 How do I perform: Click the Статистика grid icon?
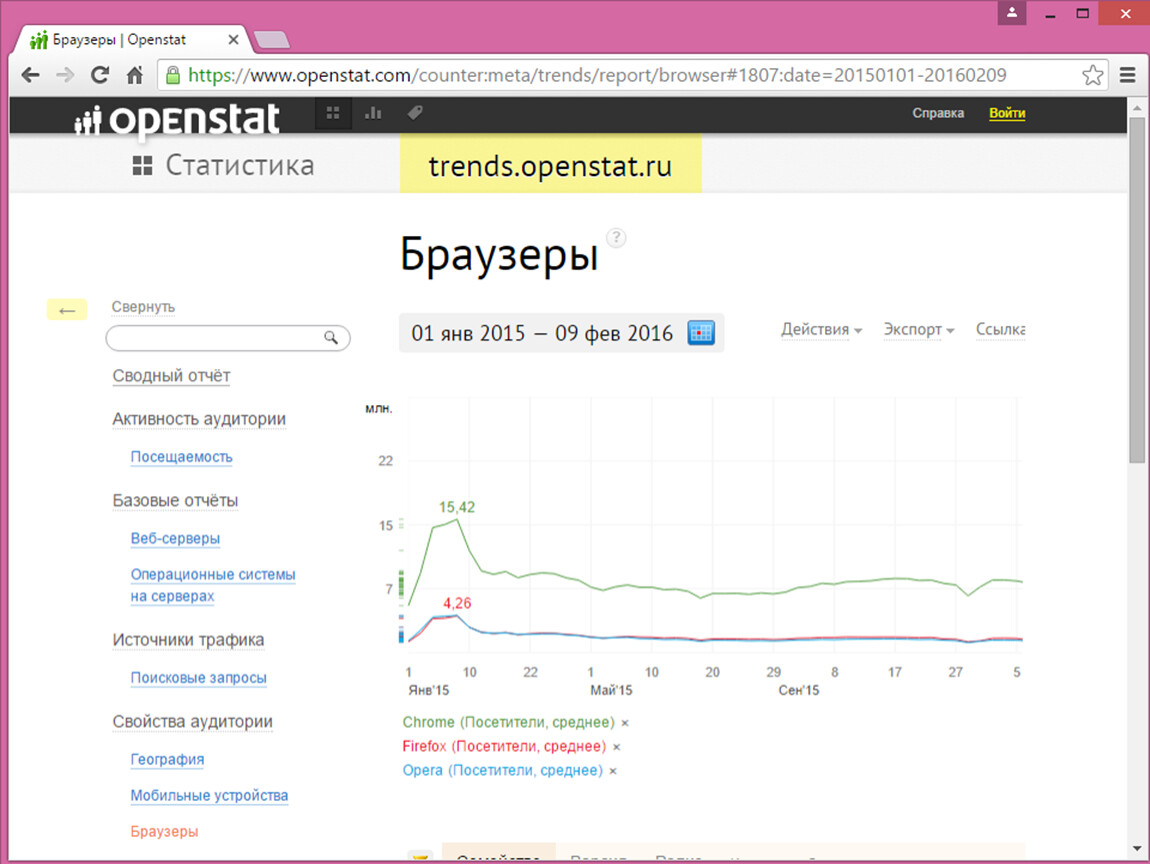142,166
